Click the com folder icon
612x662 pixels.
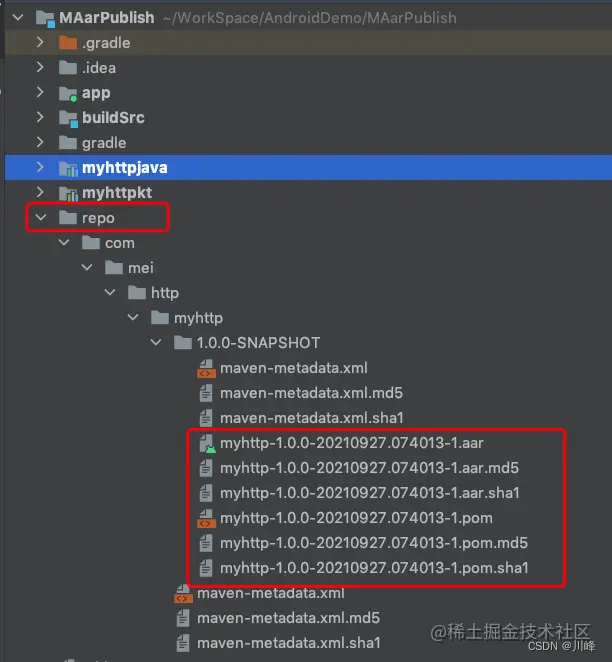pos(91,243)
